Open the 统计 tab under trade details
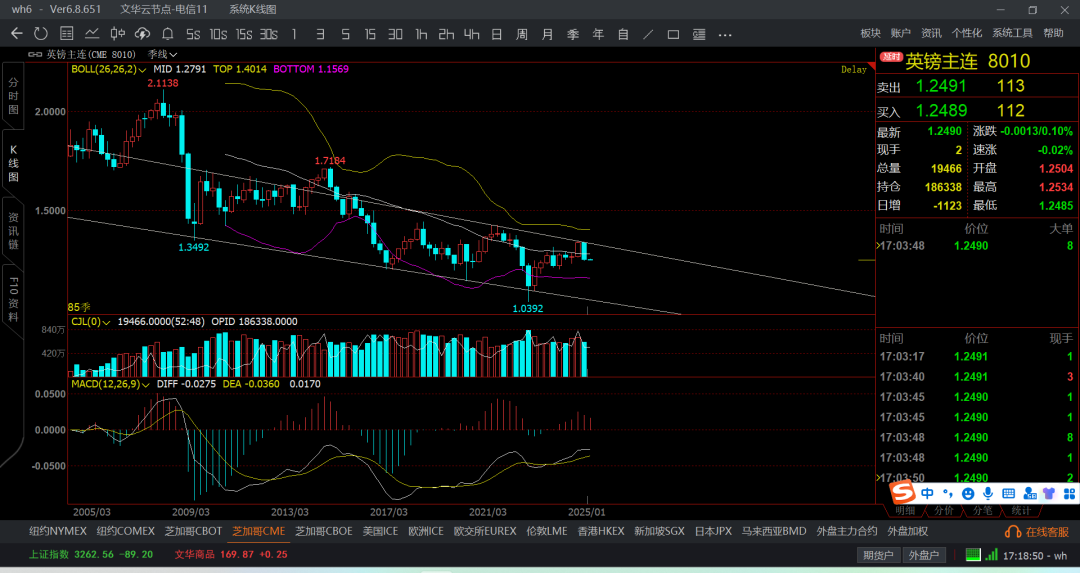This screenshot has height=573, width=1080. [1021, 510]
